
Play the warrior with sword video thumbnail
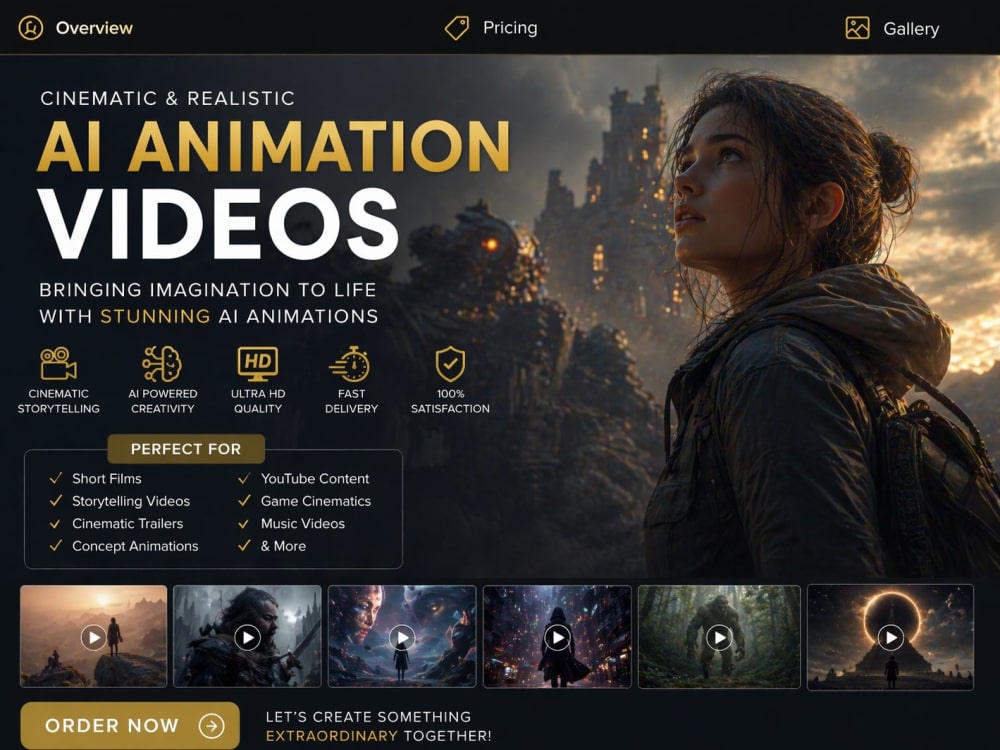247,636
